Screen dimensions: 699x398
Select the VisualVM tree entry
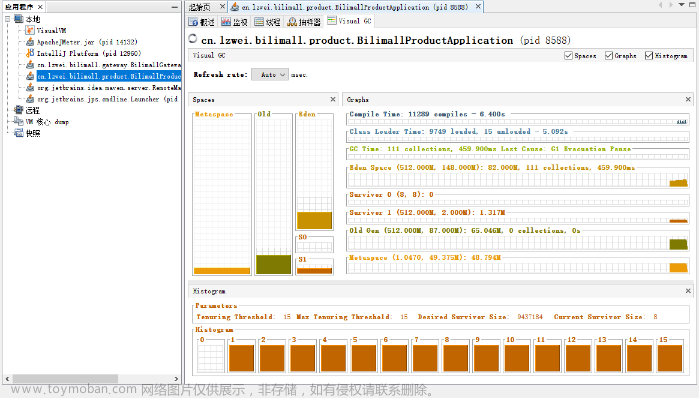pyautogui.click(x=51, y=30)
